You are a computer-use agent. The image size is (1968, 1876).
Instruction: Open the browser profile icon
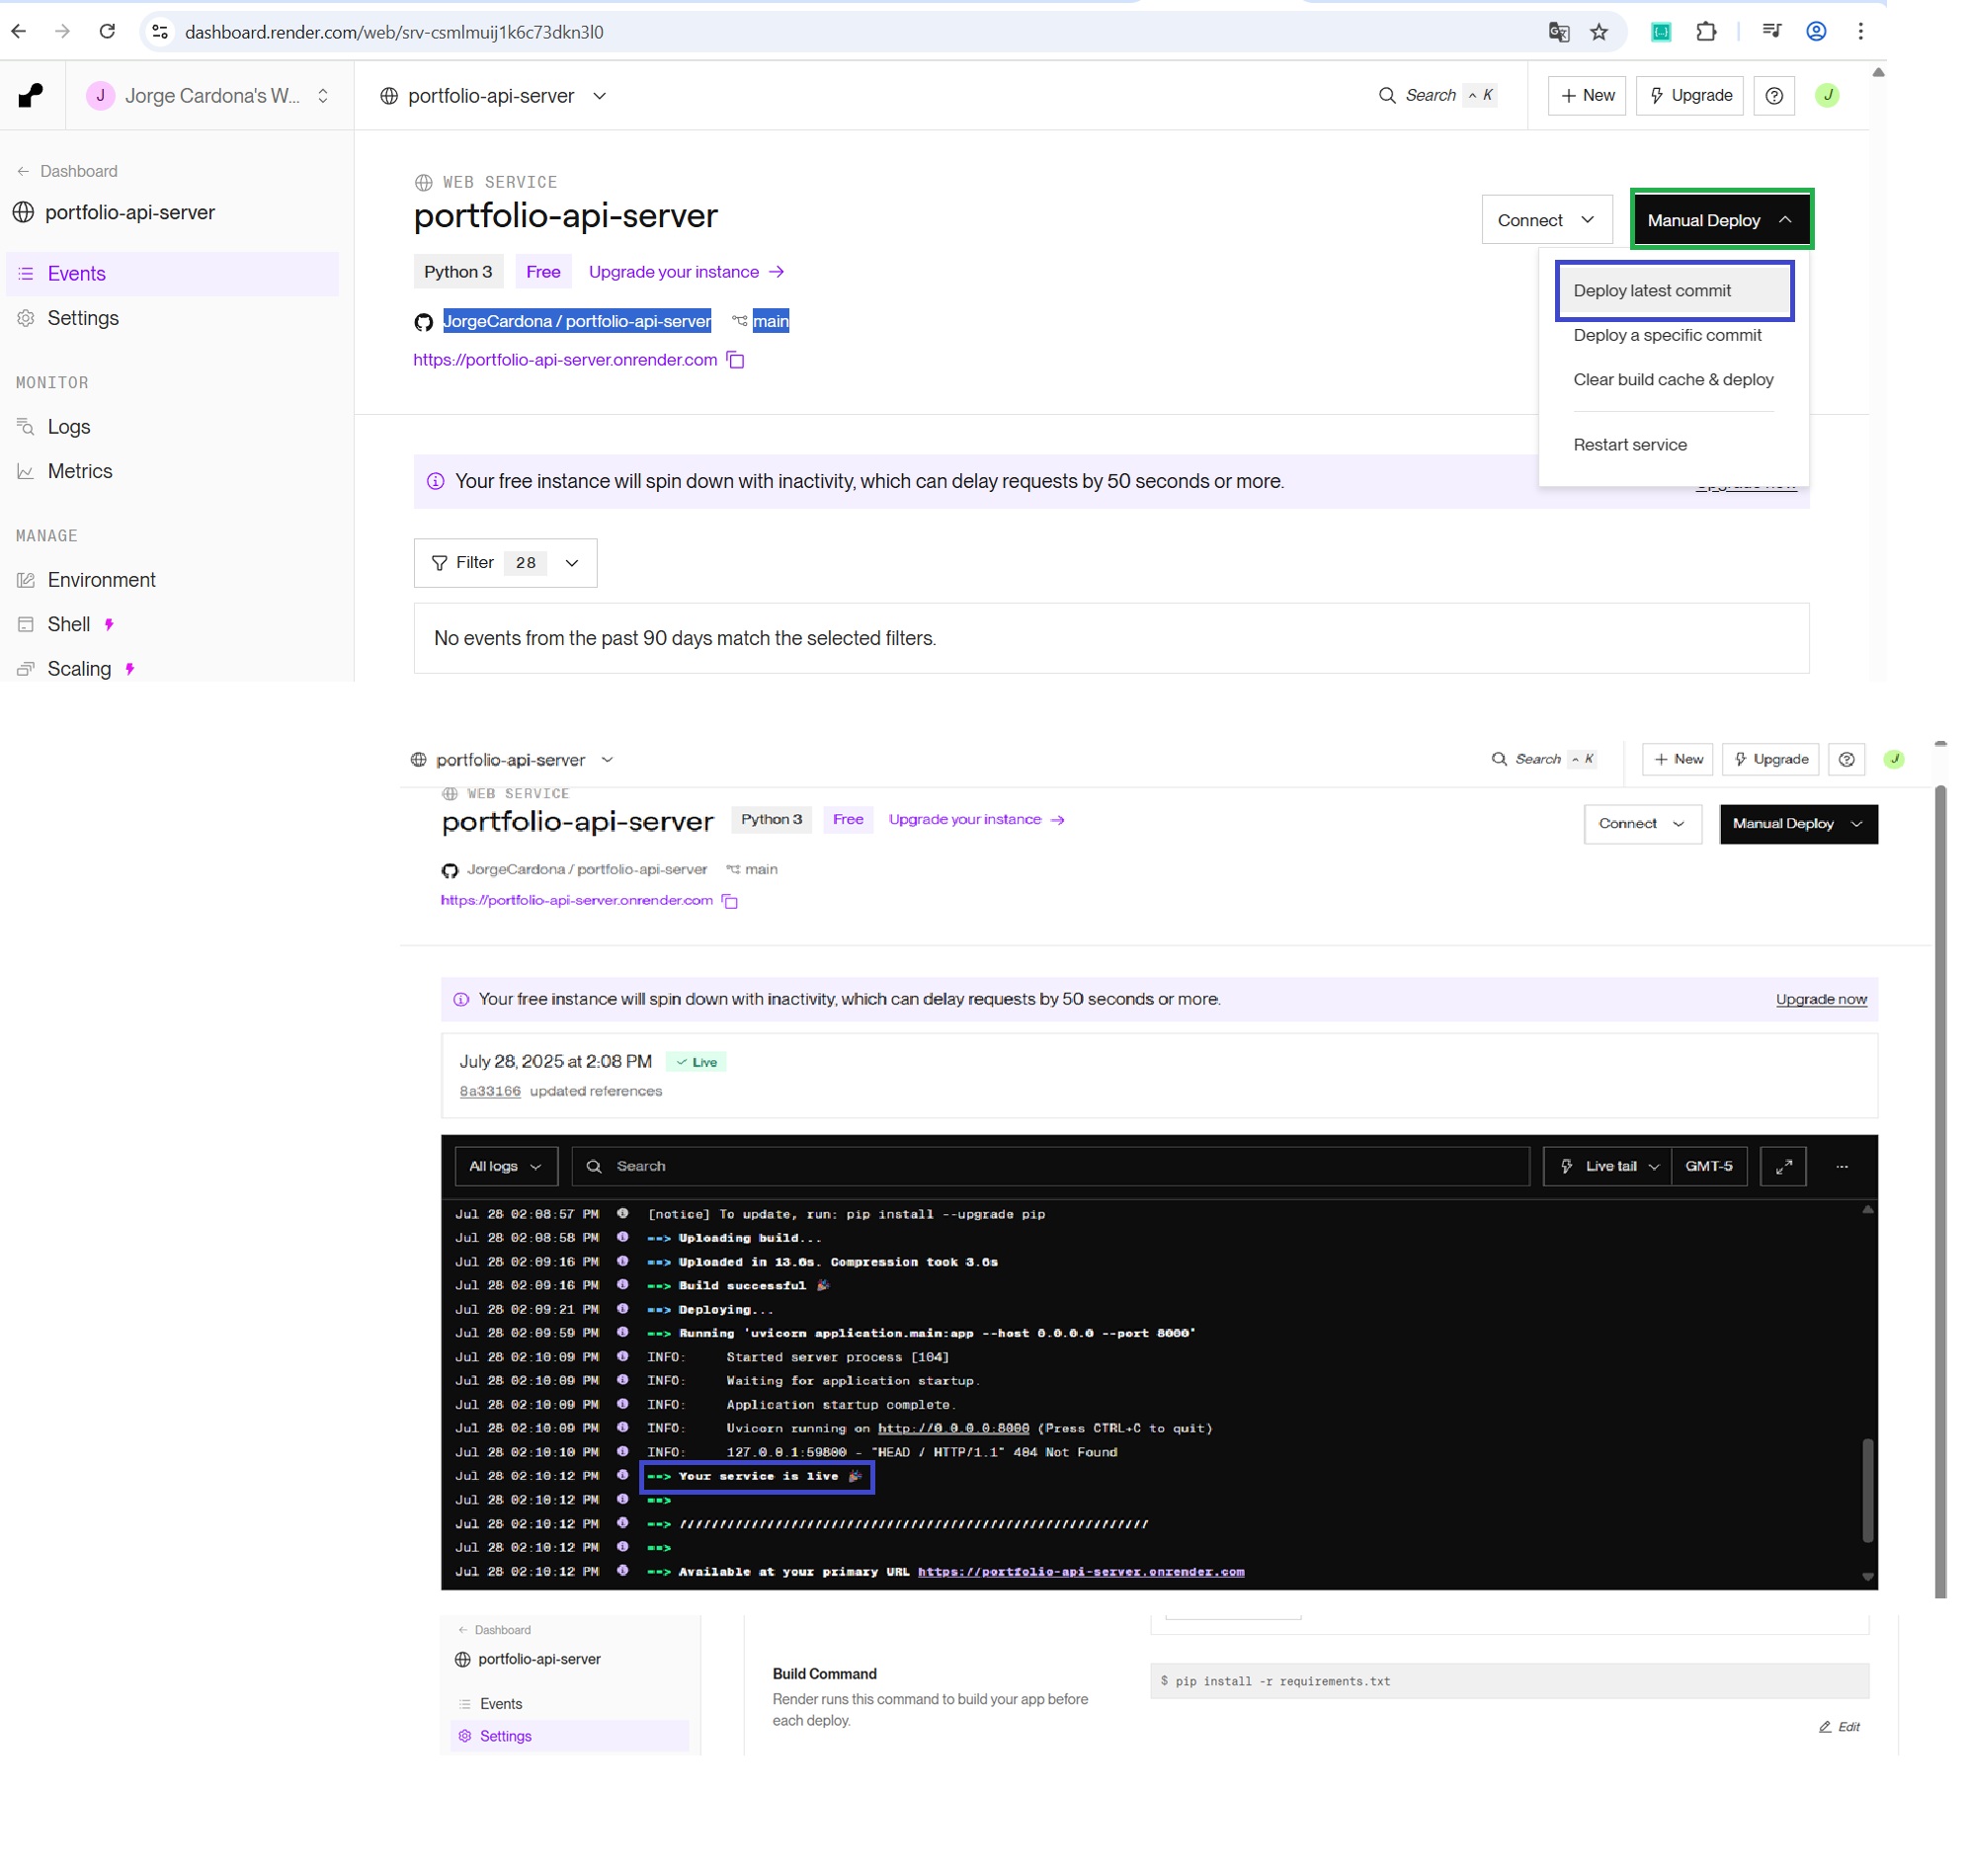pos(1816,32)
